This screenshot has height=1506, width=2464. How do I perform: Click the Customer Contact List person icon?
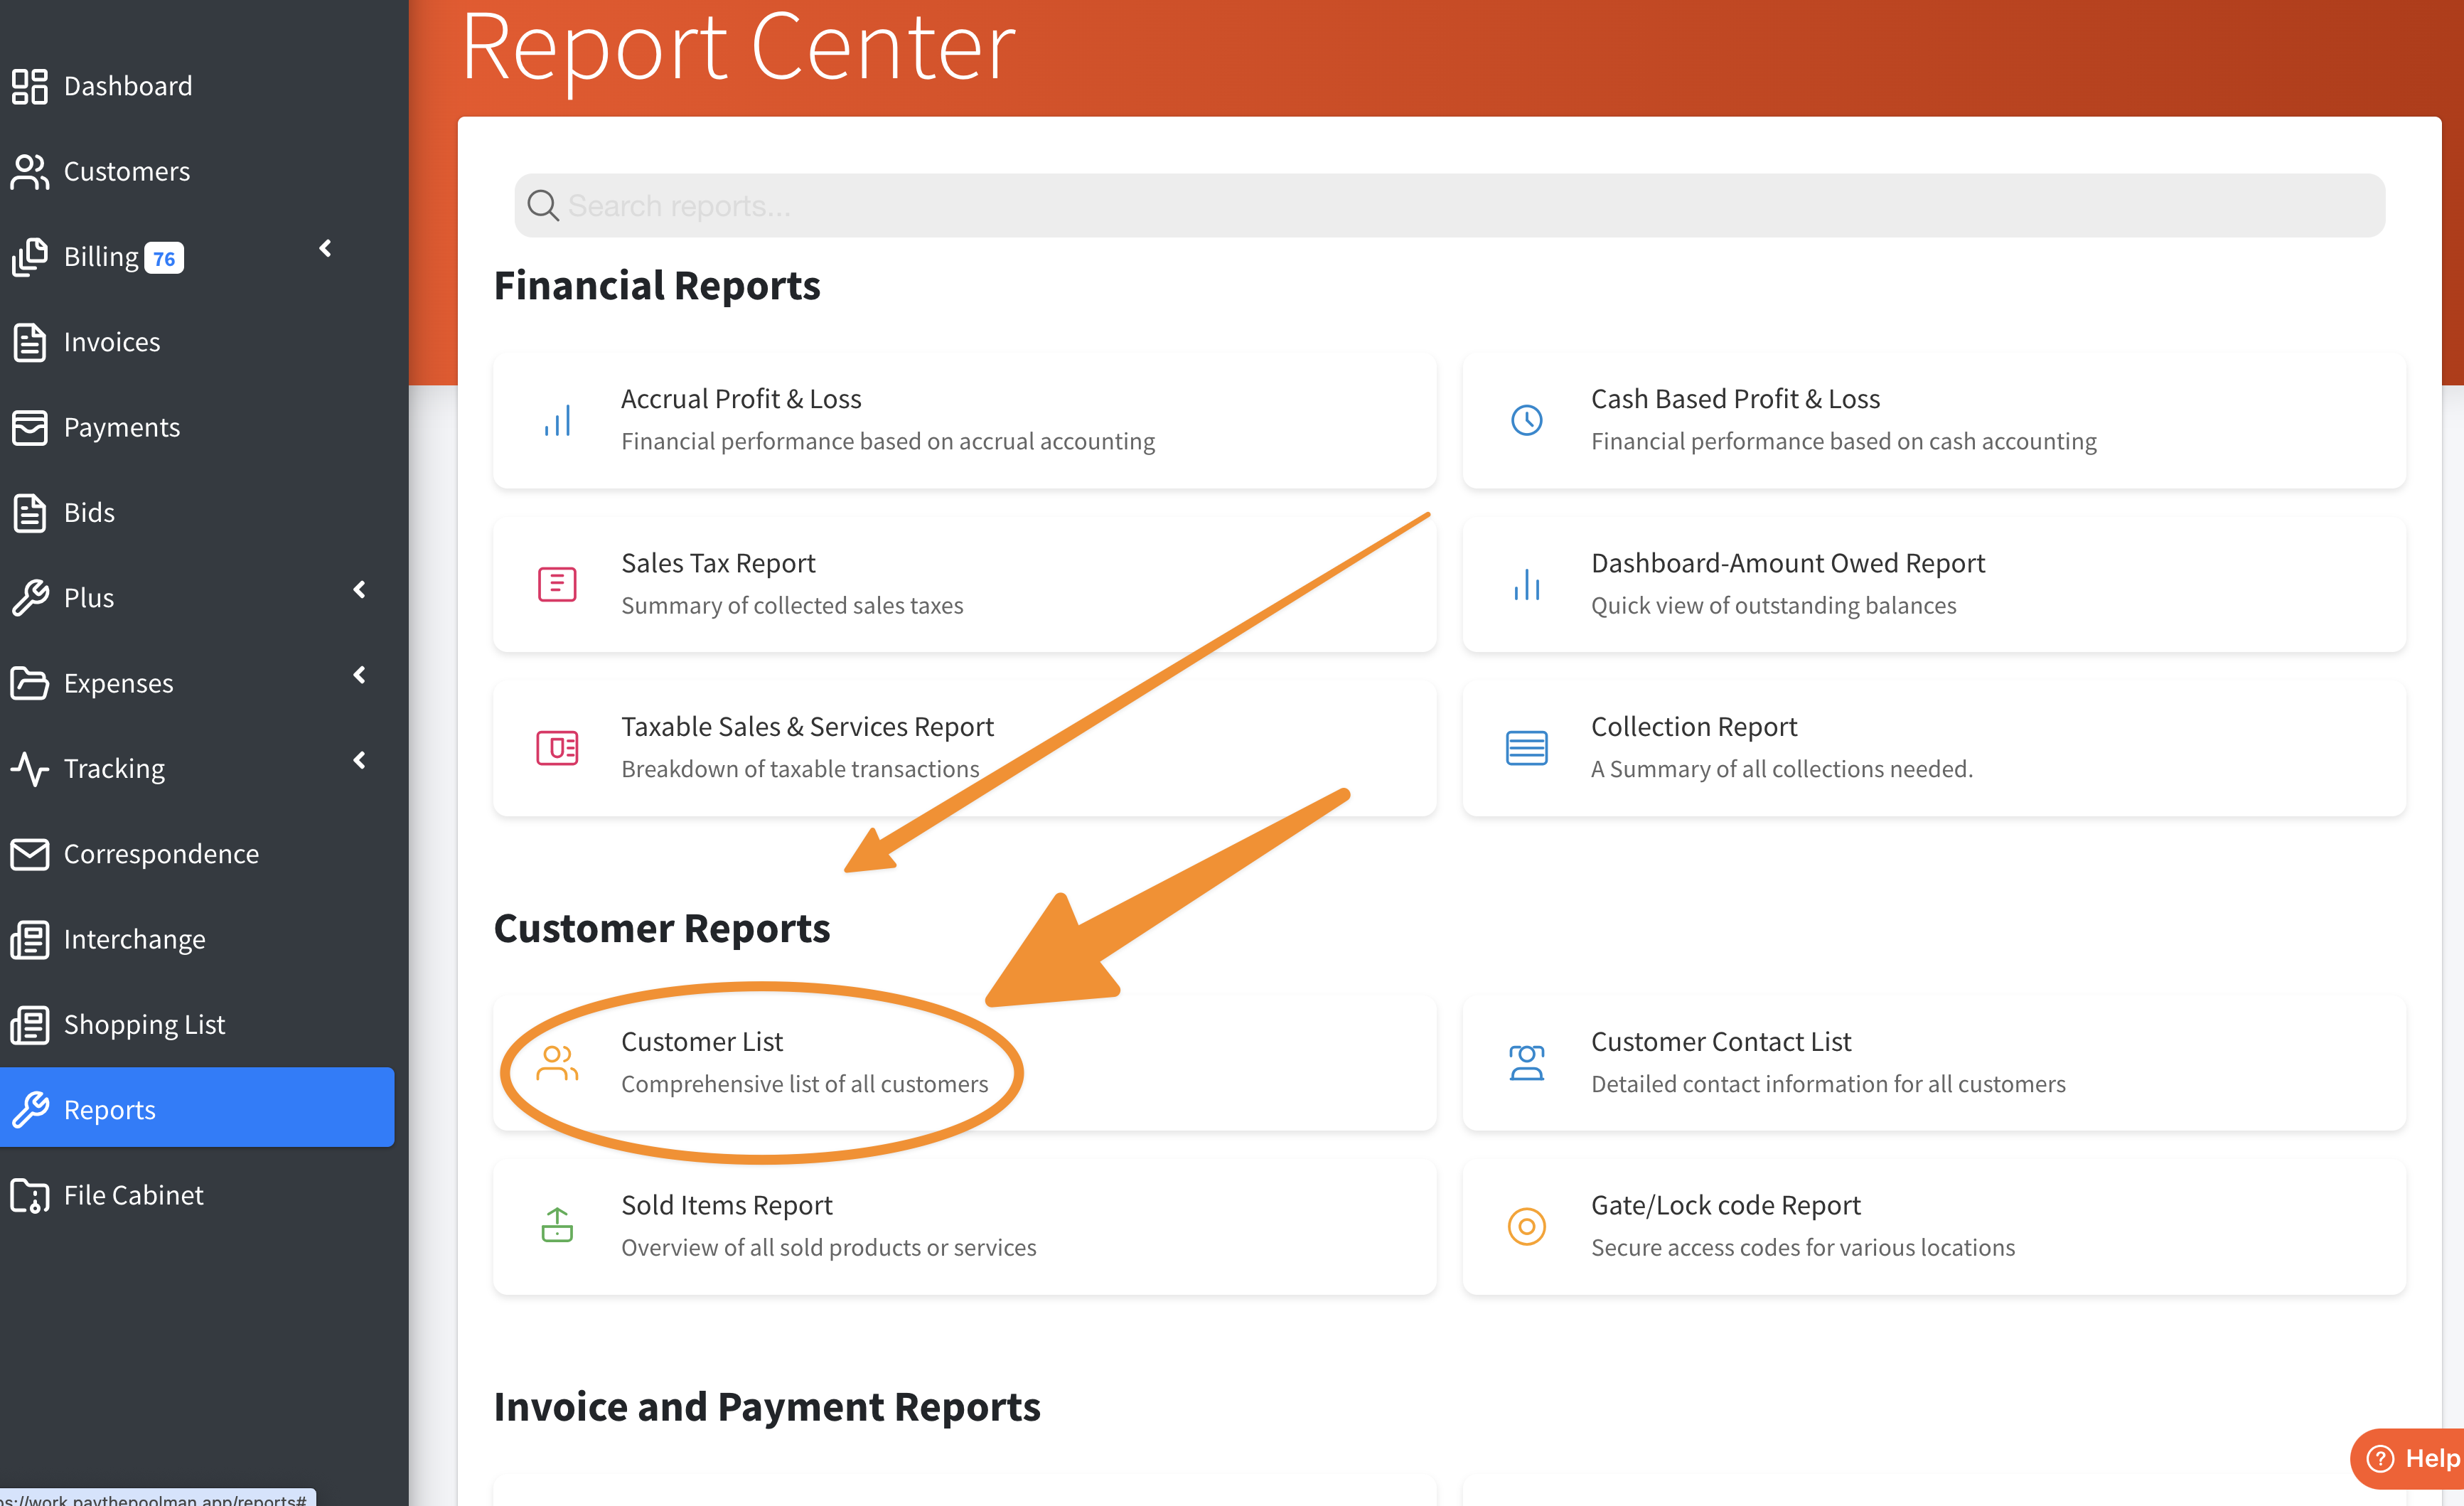click(x=1526, y=1062)
